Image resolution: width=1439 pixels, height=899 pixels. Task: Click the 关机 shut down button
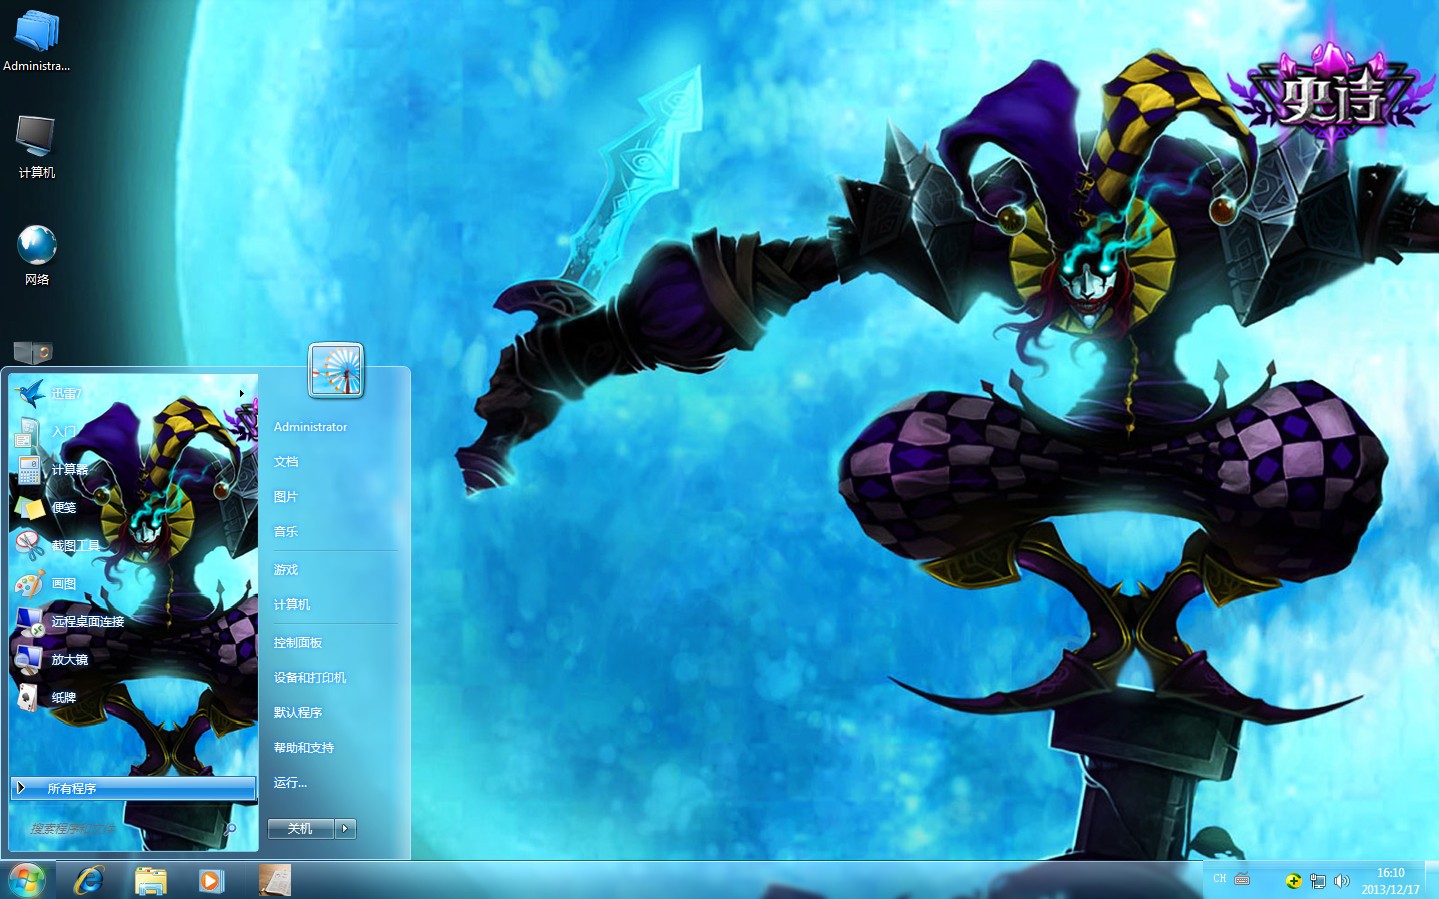tap(301, 828)
